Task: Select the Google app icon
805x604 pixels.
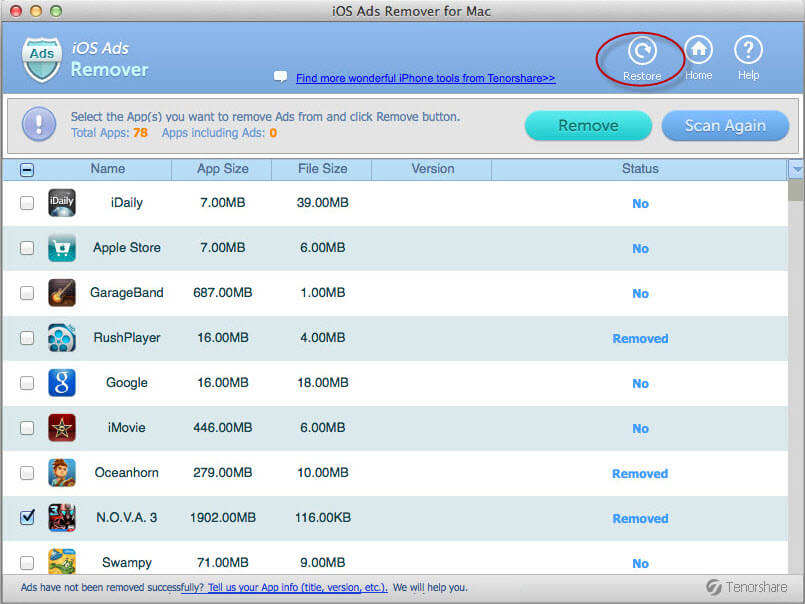Action: pyautogui.click(x=62, y=383)
